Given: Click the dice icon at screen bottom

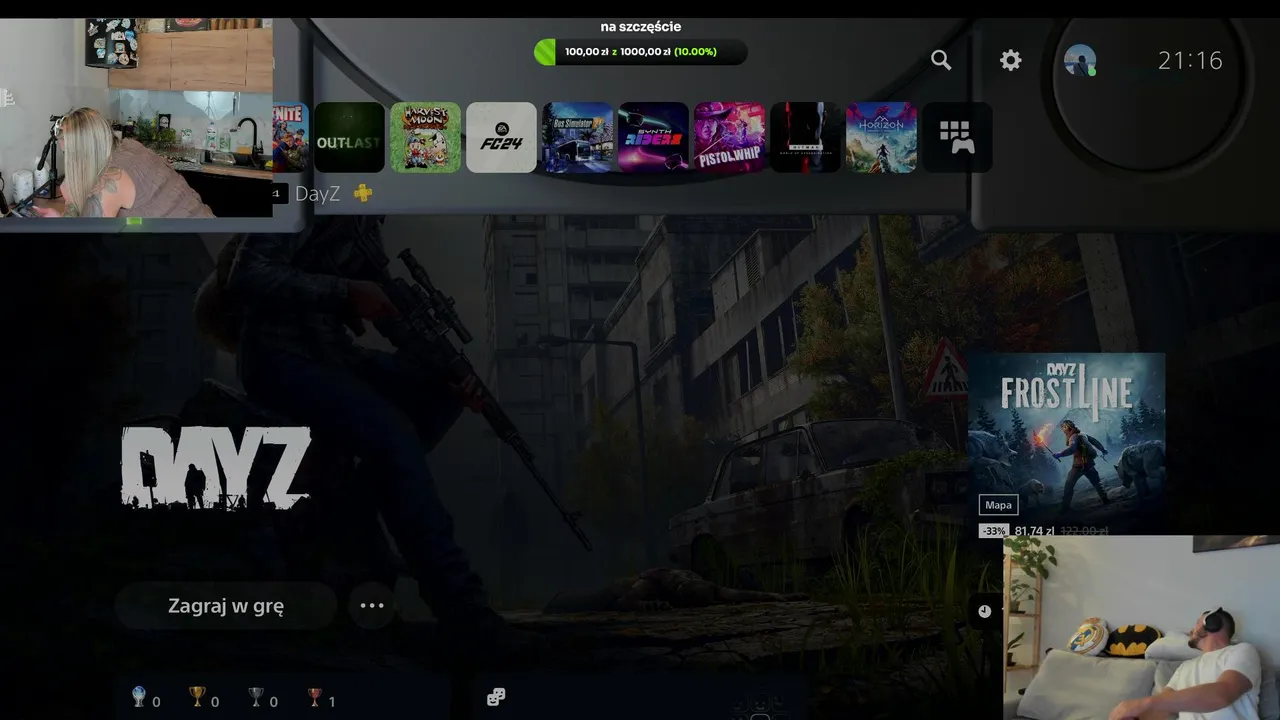Looking at the screenshot, I should (x=496, y=697).
